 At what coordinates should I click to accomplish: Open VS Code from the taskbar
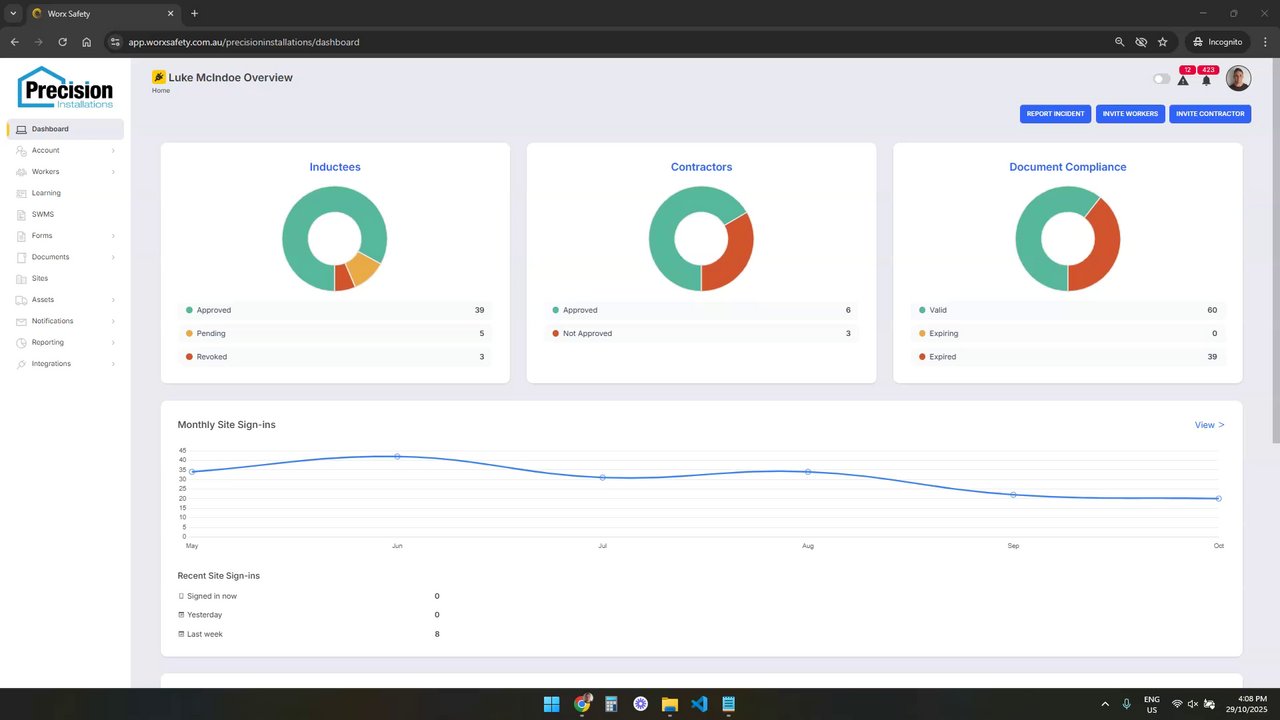tap(699, 704)
